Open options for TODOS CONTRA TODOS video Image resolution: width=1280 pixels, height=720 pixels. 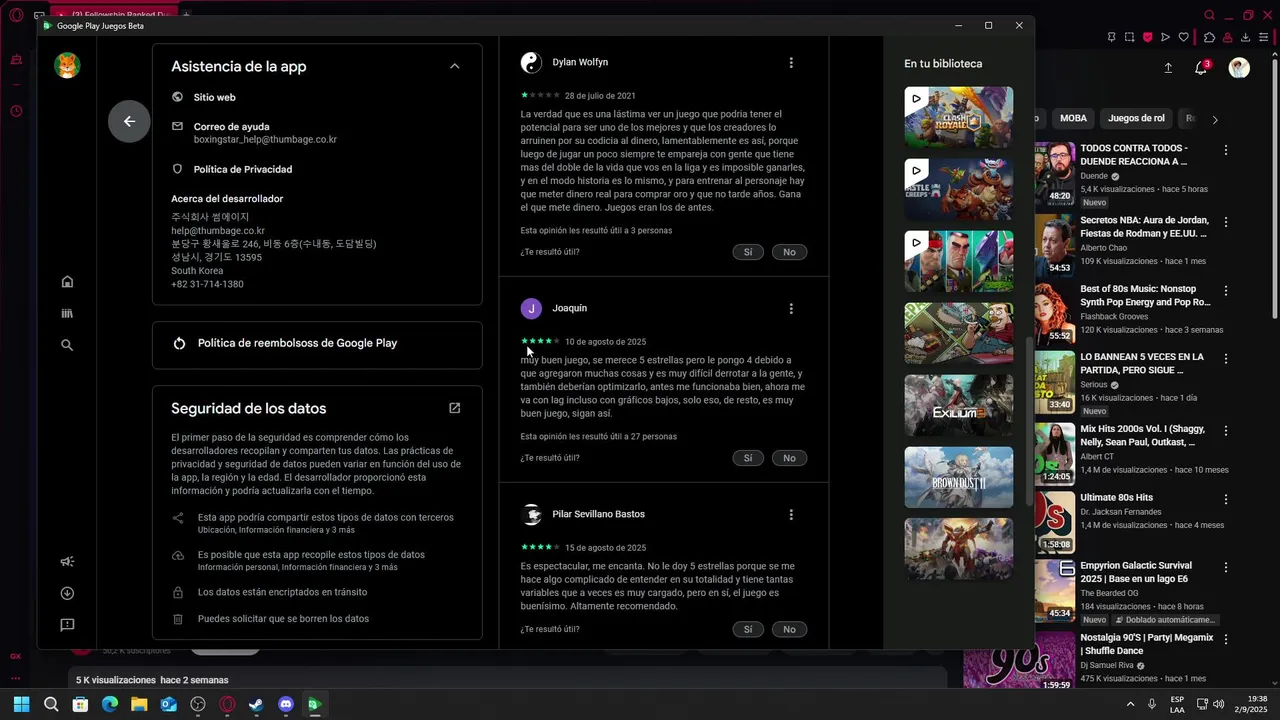click(1226, 150)
